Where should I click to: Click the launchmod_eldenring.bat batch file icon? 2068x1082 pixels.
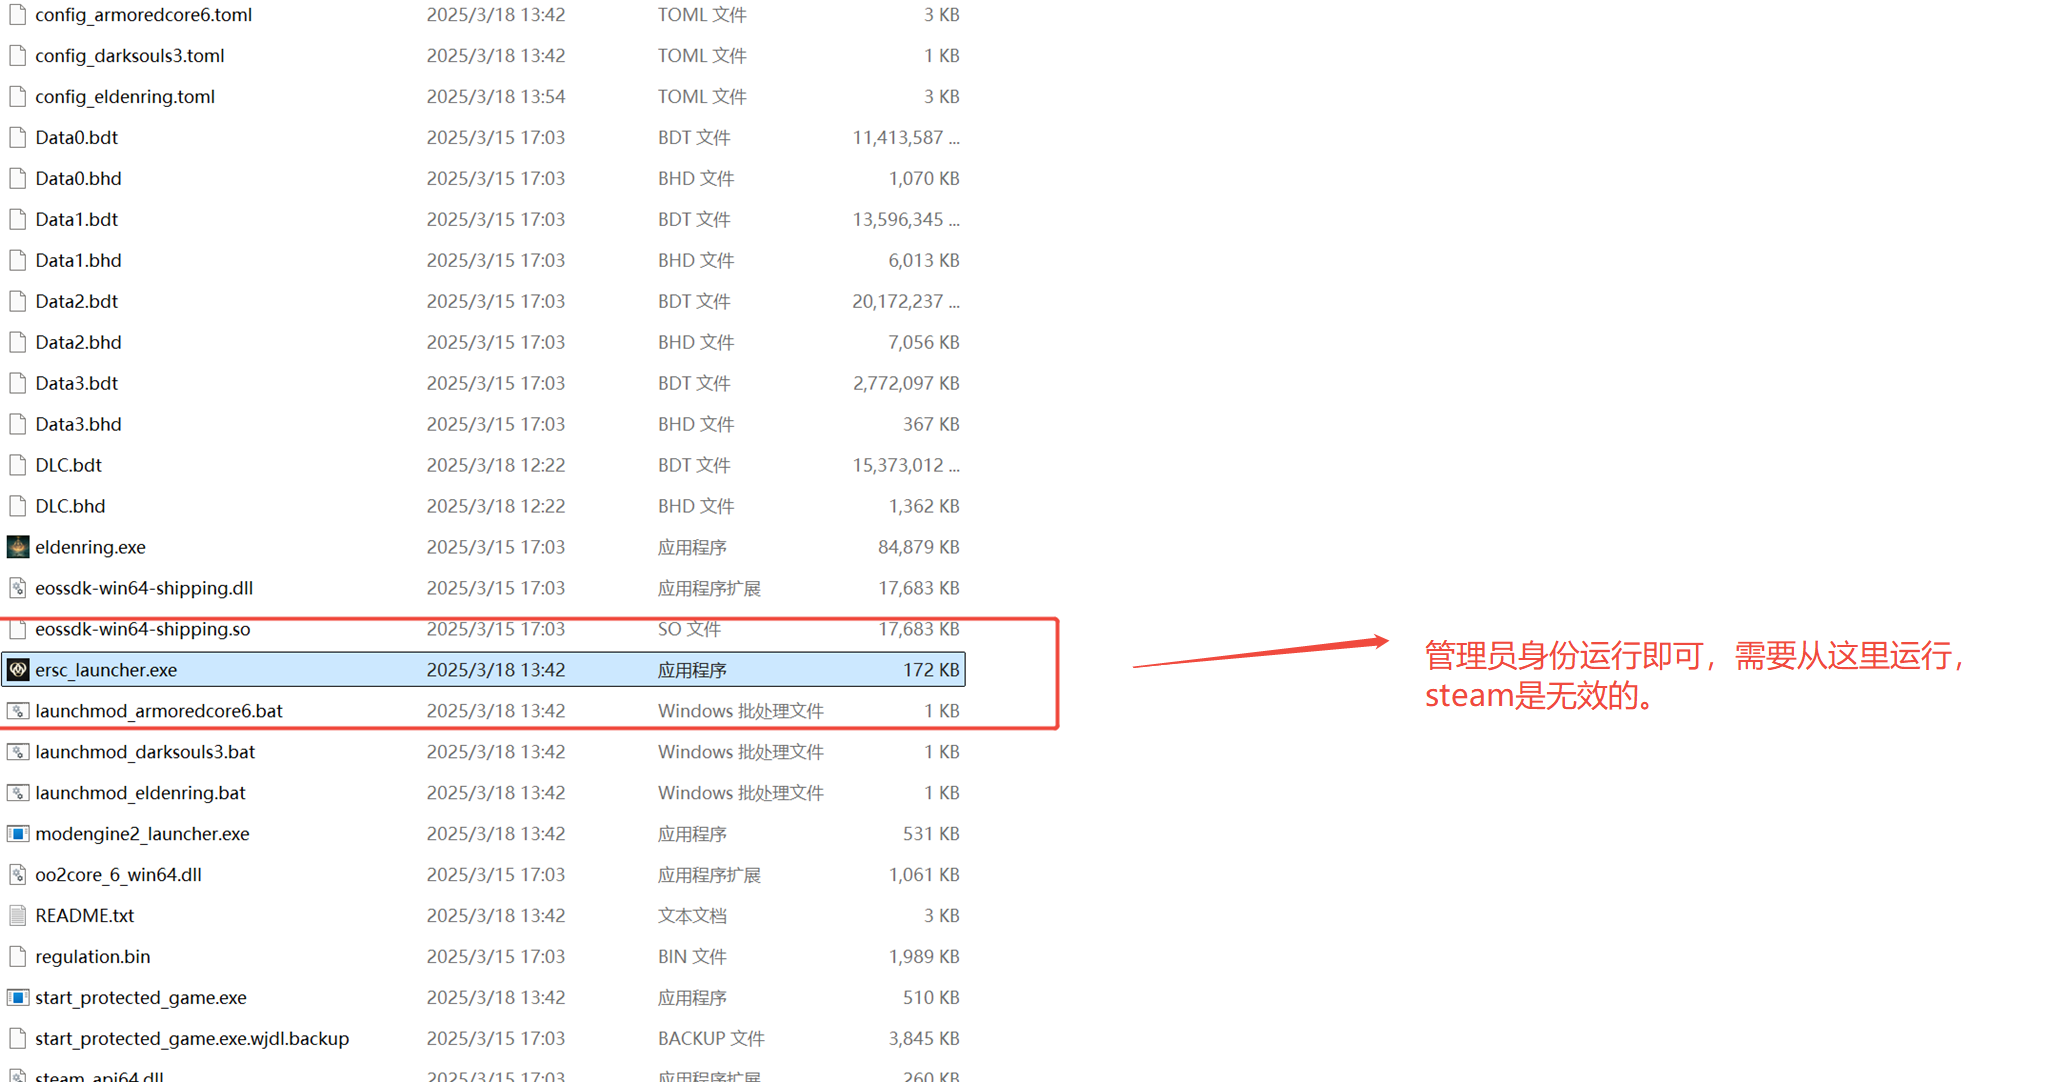click(18, 793)
